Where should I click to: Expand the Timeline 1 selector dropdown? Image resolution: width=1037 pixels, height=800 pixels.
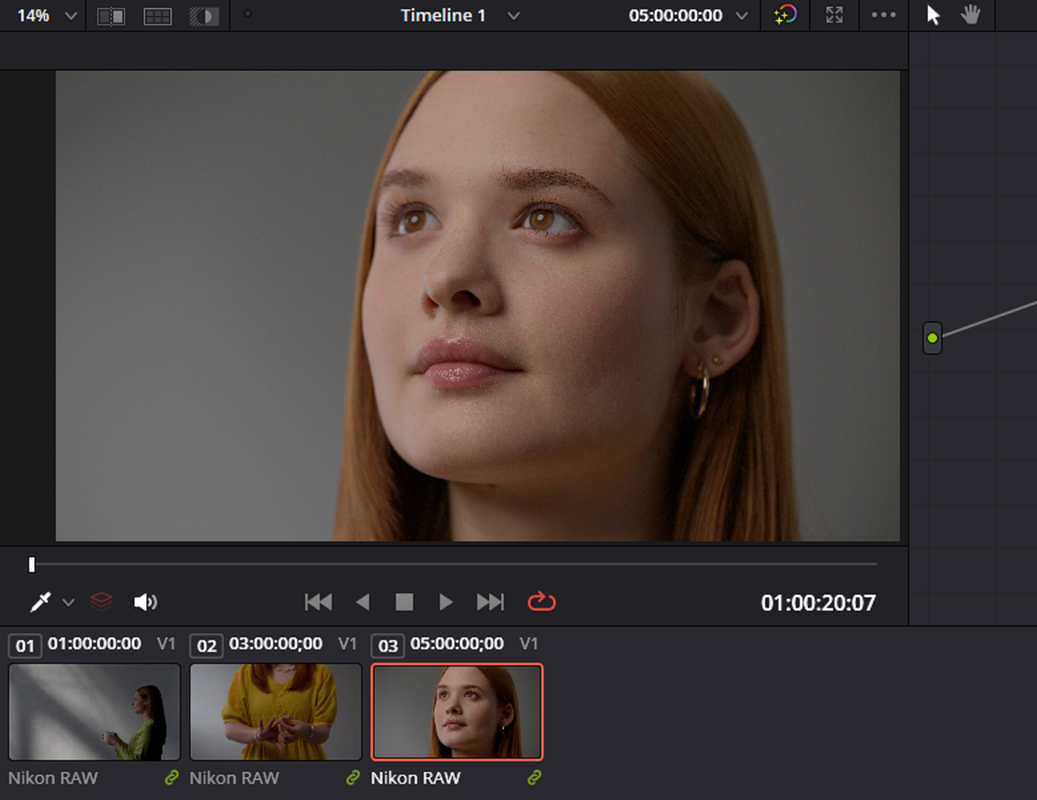point(514,16)
